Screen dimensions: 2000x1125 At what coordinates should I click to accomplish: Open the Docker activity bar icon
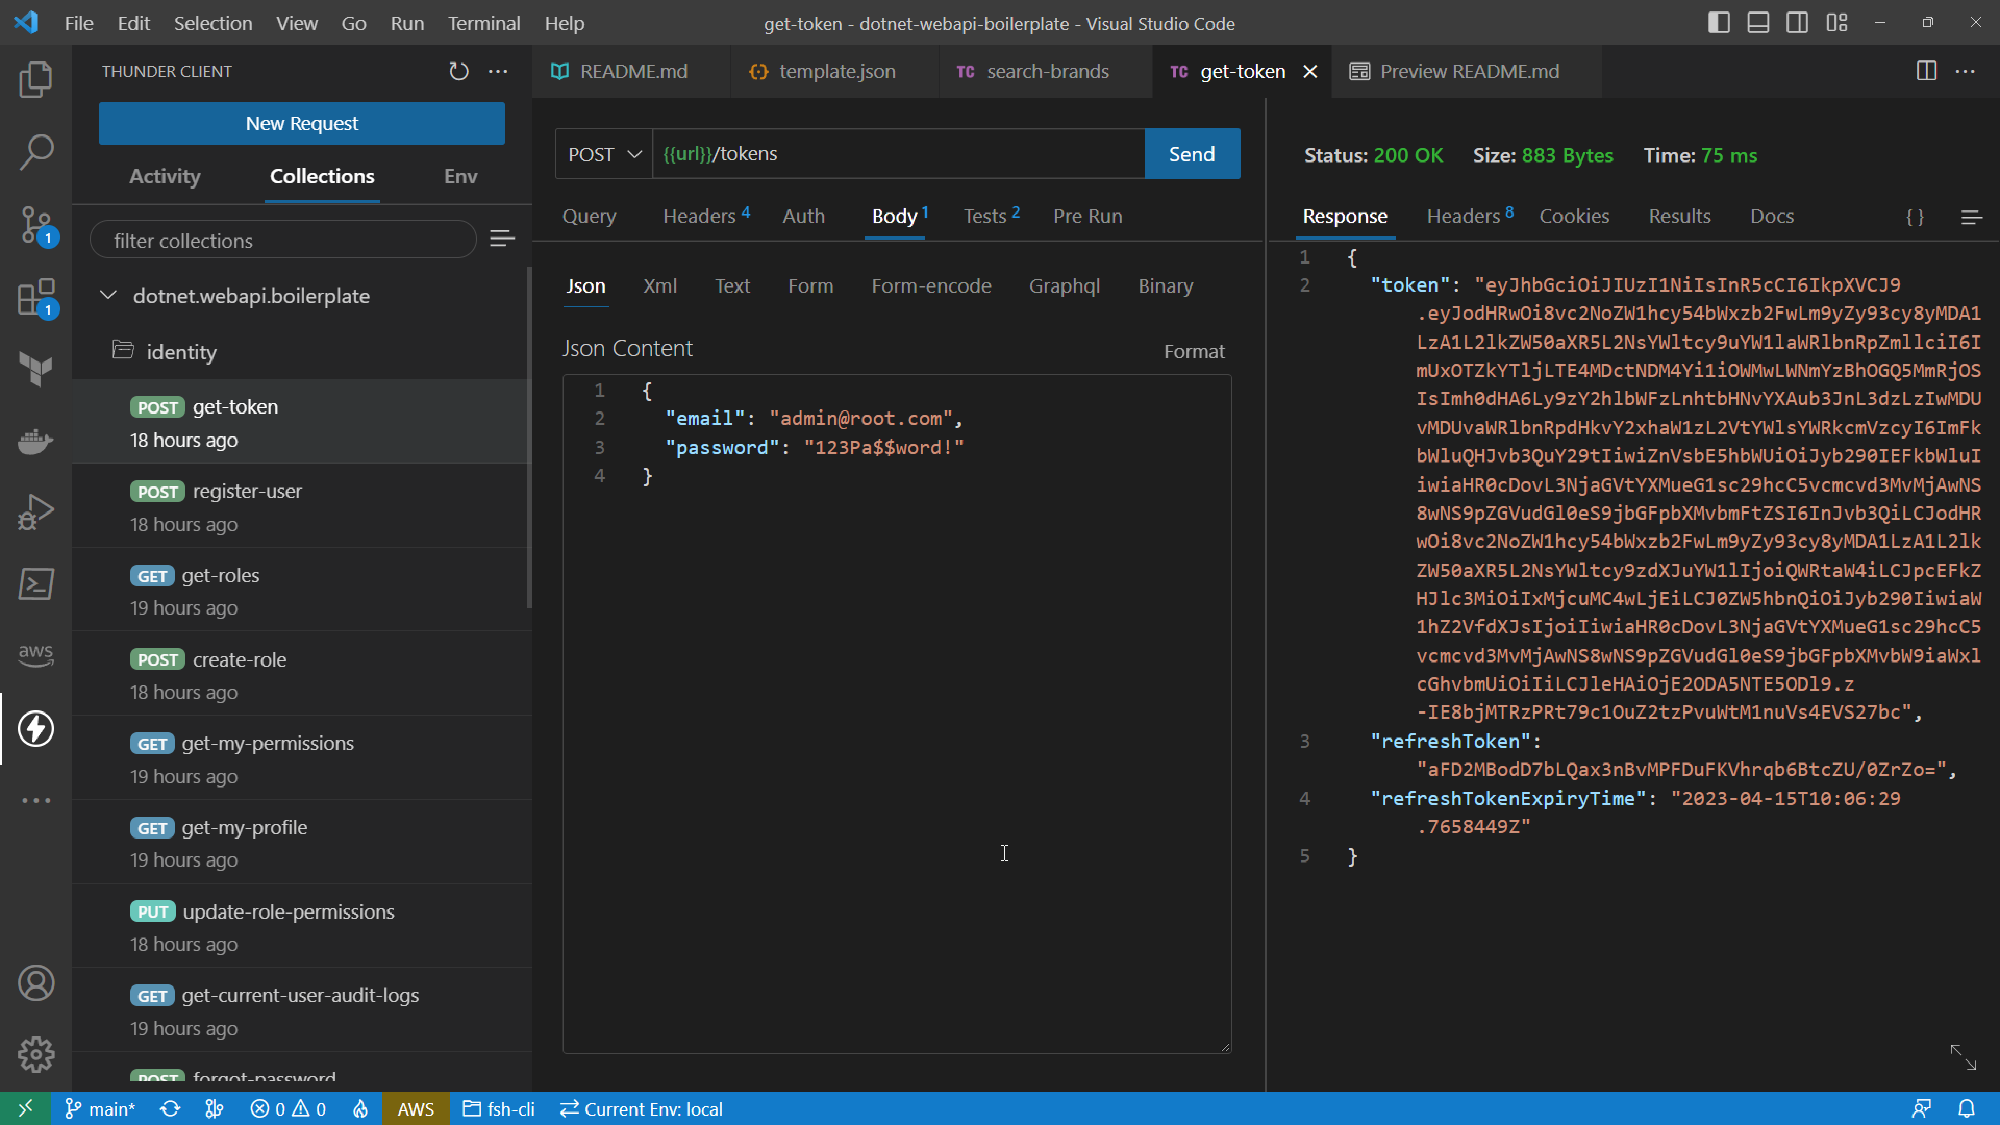click(x=36, y=441)
